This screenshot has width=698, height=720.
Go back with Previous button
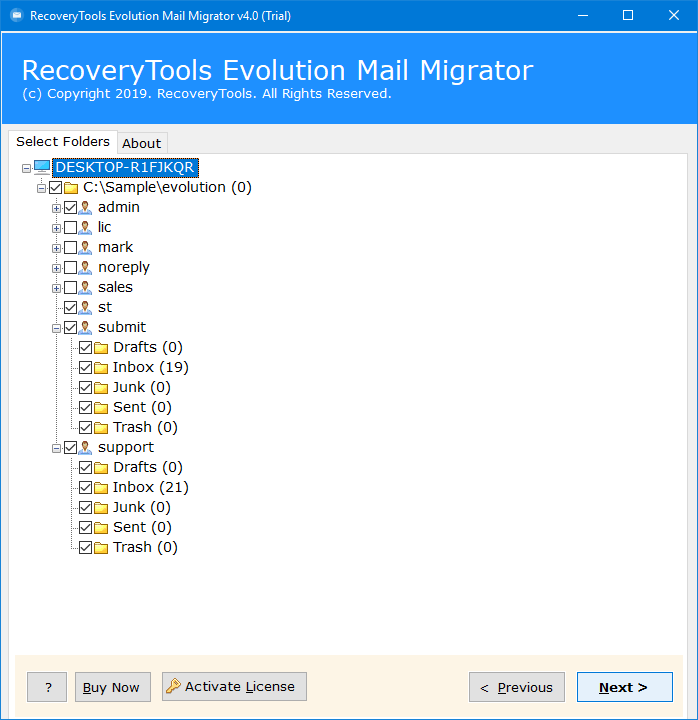pyautogui.click(x=517, y=687)
